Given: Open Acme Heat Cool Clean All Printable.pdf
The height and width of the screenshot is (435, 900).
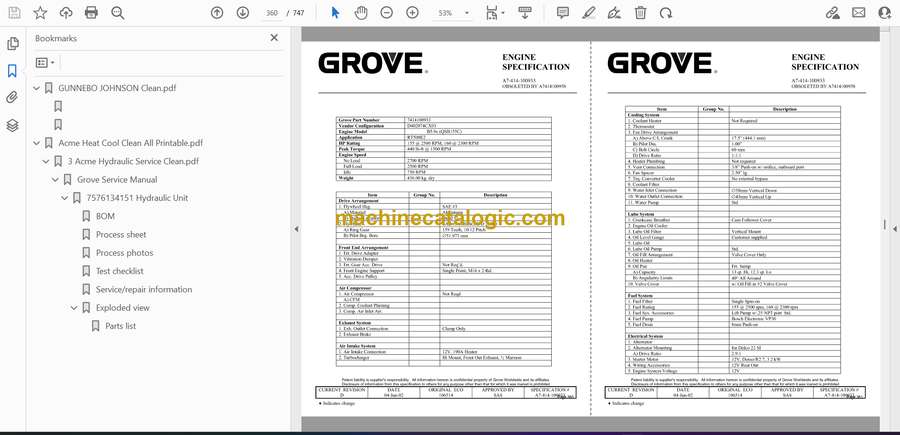Looking at the screenshot, I should coord(130,143).
